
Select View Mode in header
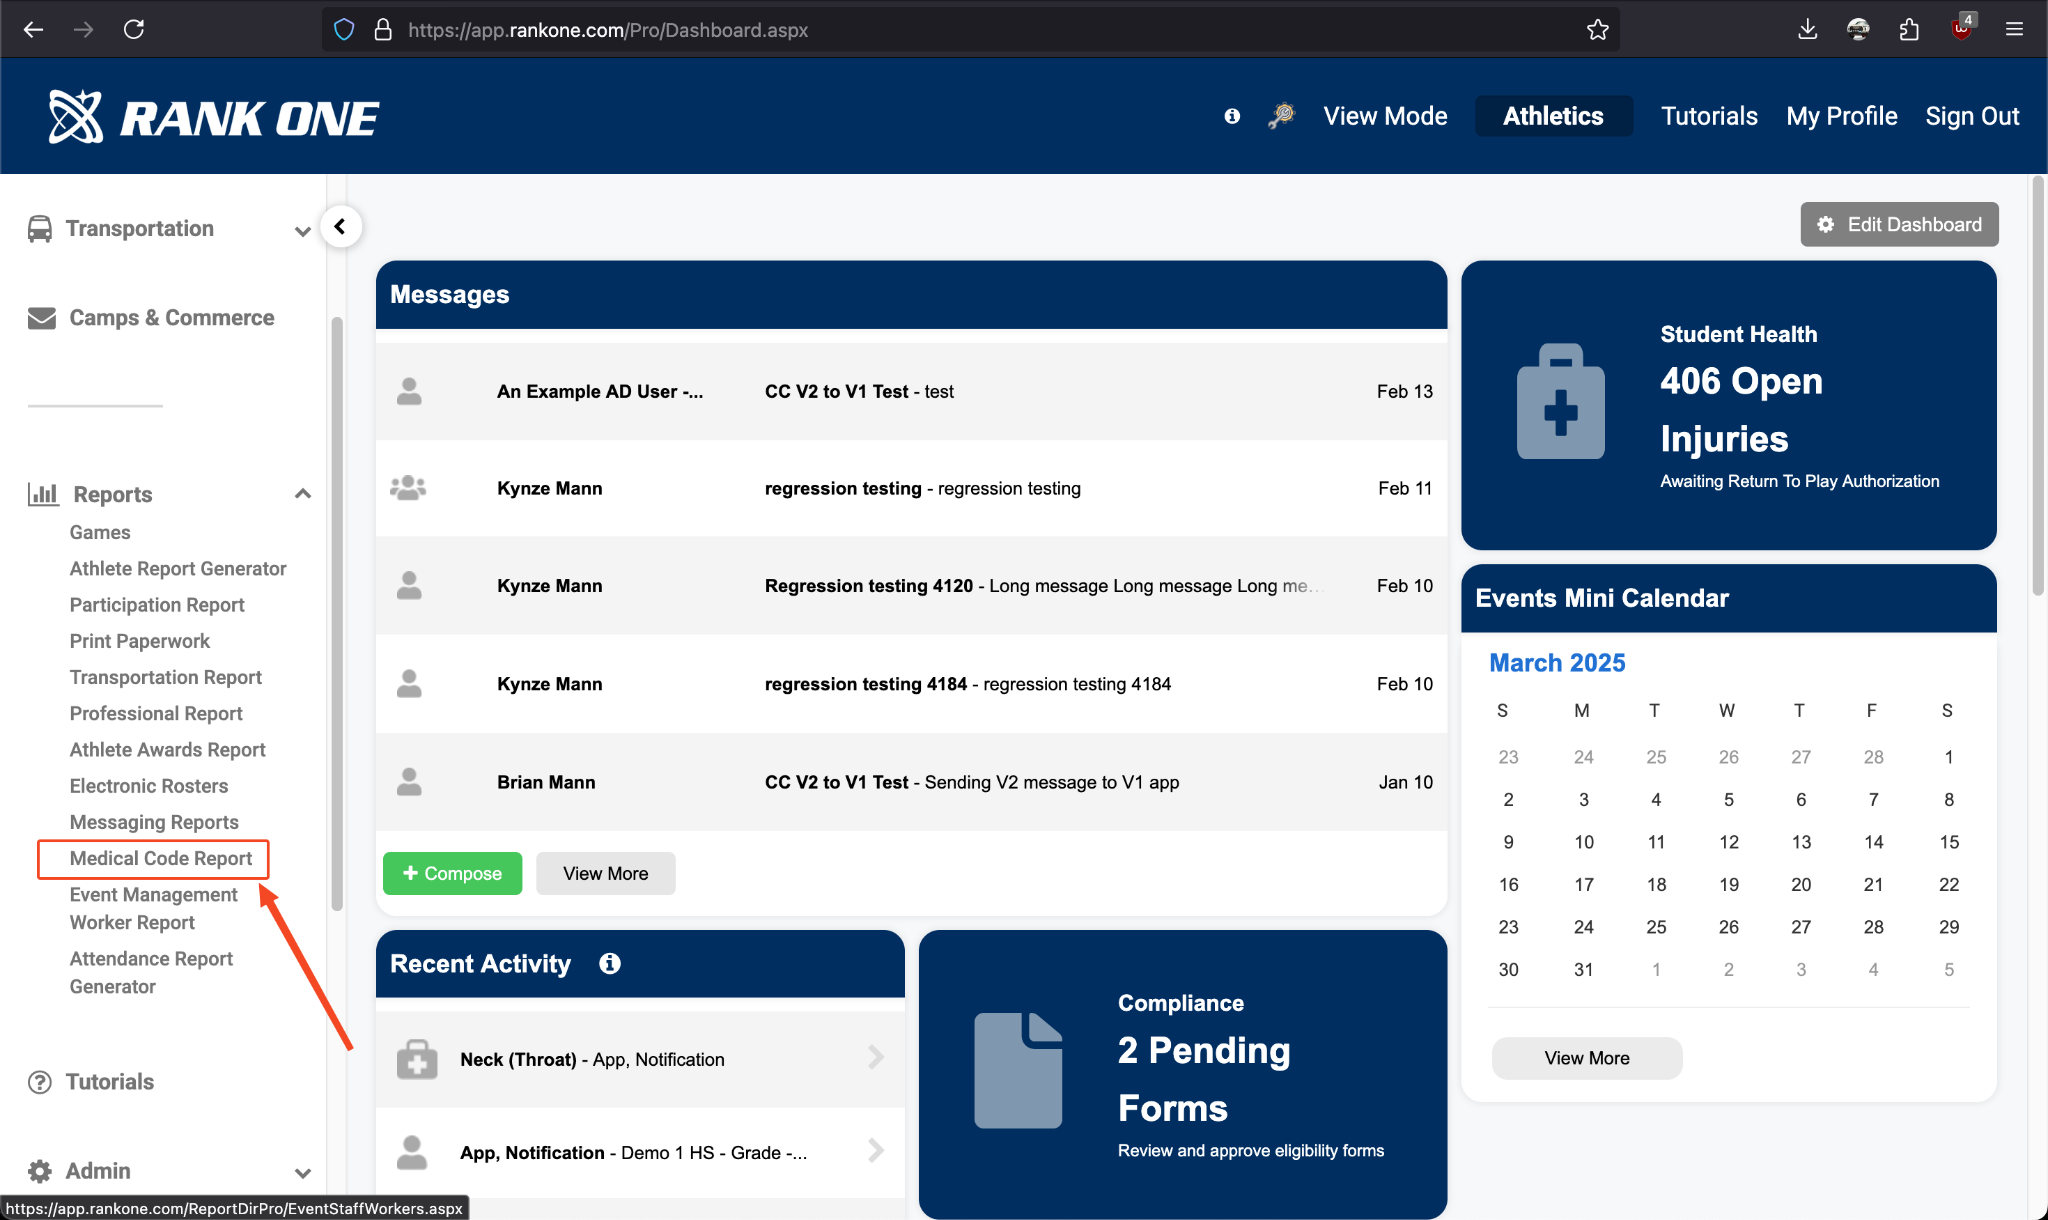(x=1385, y=116)
